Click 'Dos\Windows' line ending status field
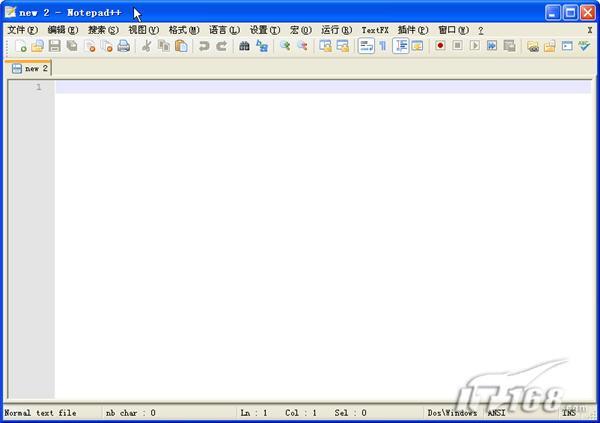600x423 pixels. tap(452, 413)
